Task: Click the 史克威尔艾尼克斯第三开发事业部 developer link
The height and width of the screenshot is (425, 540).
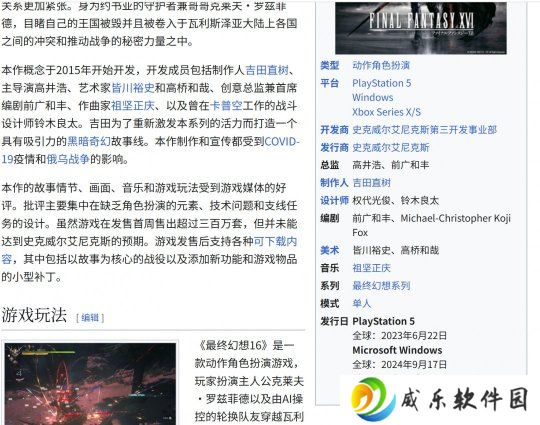Action: [x=425, y=130]
